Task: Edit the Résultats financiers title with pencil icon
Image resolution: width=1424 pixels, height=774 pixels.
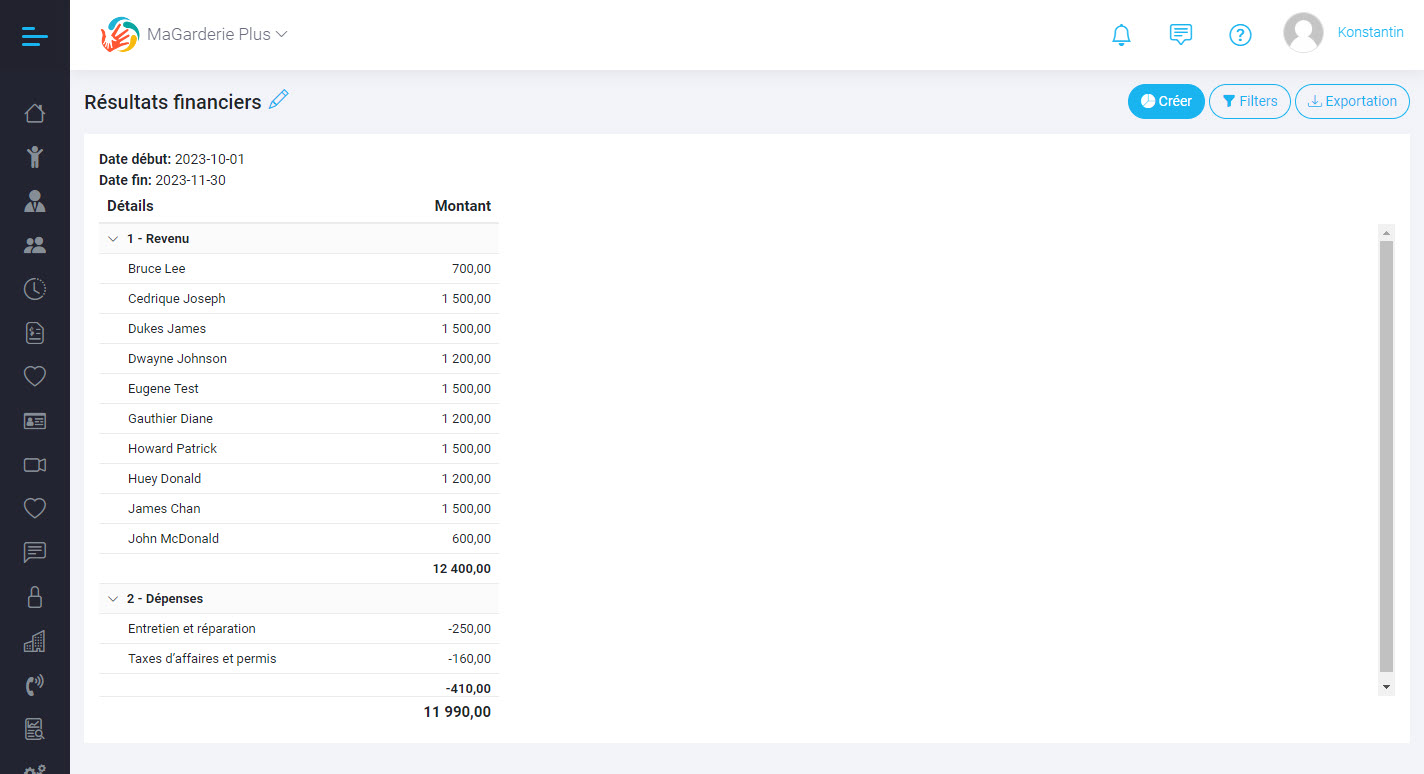Action: click(x=278, y=99)
